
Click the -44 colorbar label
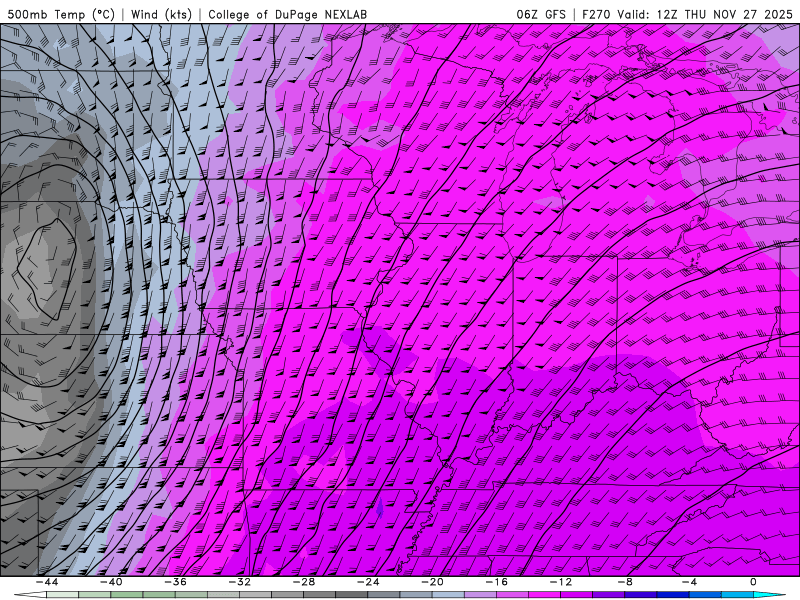click(47, 582)
